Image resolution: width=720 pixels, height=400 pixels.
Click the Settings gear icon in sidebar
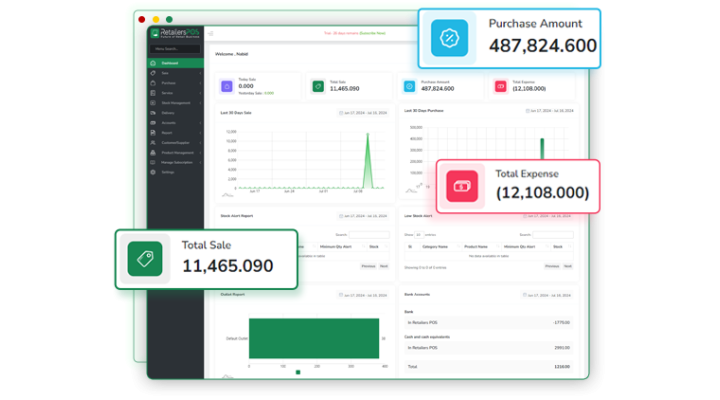[153, 172]
